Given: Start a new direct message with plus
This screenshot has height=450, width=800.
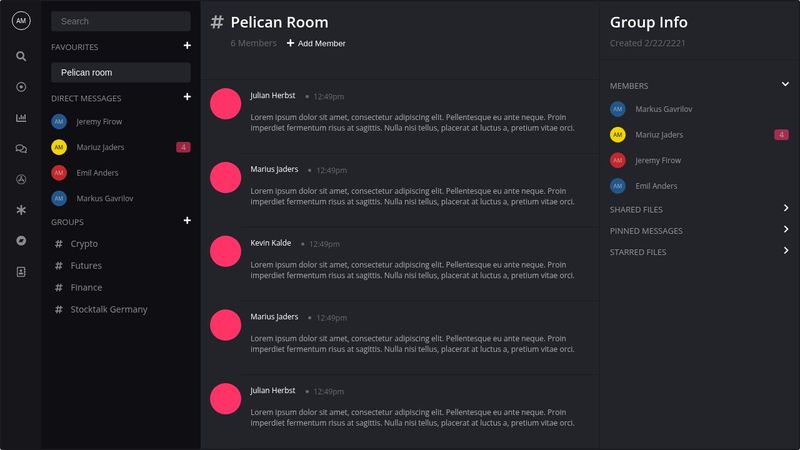Looking at the screenshot, I should point(187,97).
